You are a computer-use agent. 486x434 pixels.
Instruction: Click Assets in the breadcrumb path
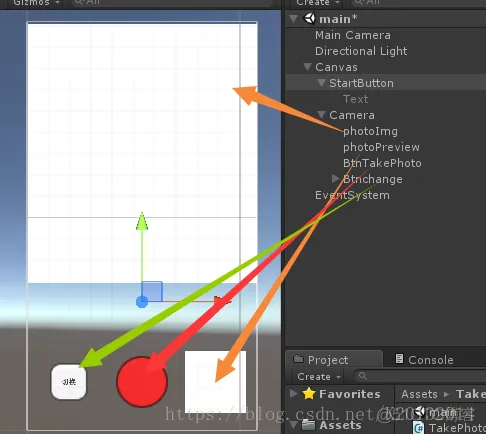click(x=419, y=394)
